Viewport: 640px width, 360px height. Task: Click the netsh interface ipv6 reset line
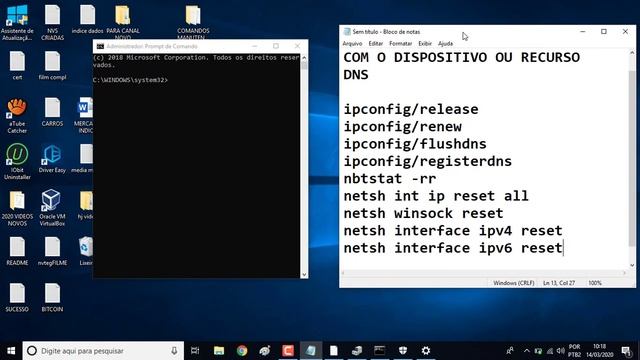(453, 248)
